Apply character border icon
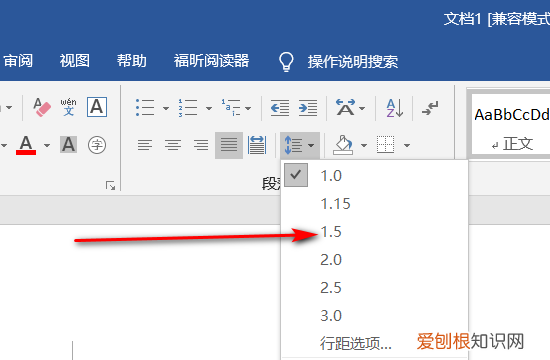 point(97,107)
